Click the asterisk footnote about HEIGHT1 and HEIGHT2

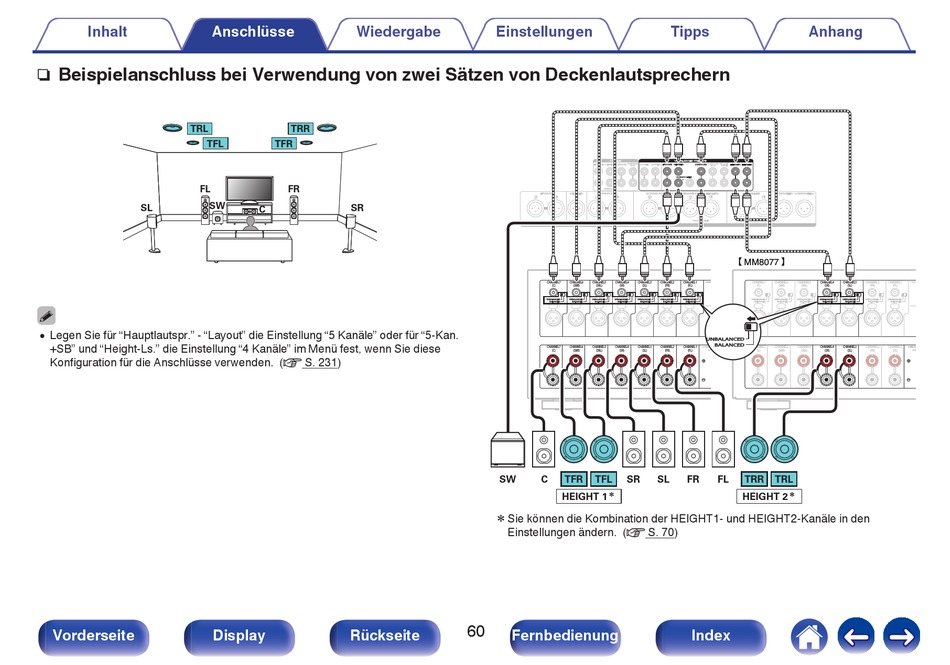683,526
